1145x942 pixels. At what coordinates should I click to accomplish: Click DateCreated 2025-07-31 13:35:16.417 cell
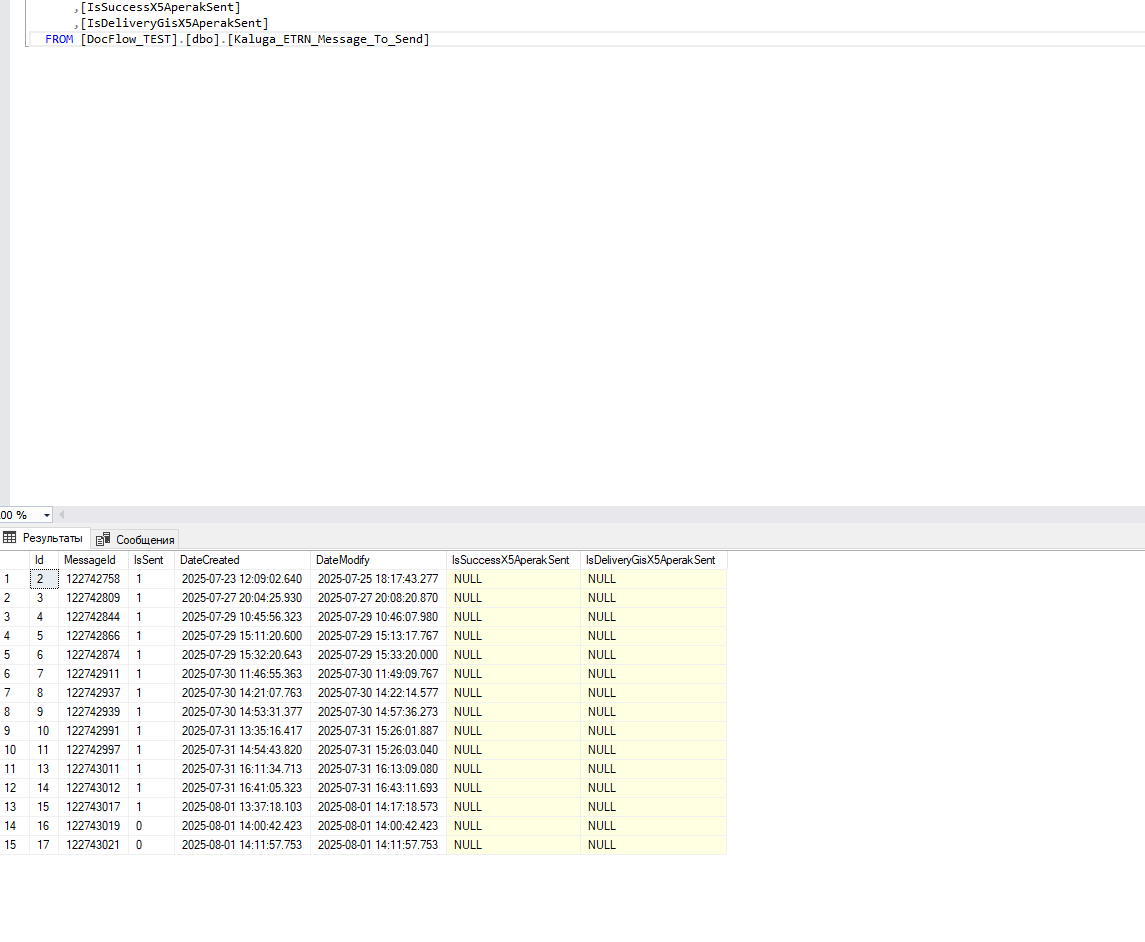(x=242, y=731)
